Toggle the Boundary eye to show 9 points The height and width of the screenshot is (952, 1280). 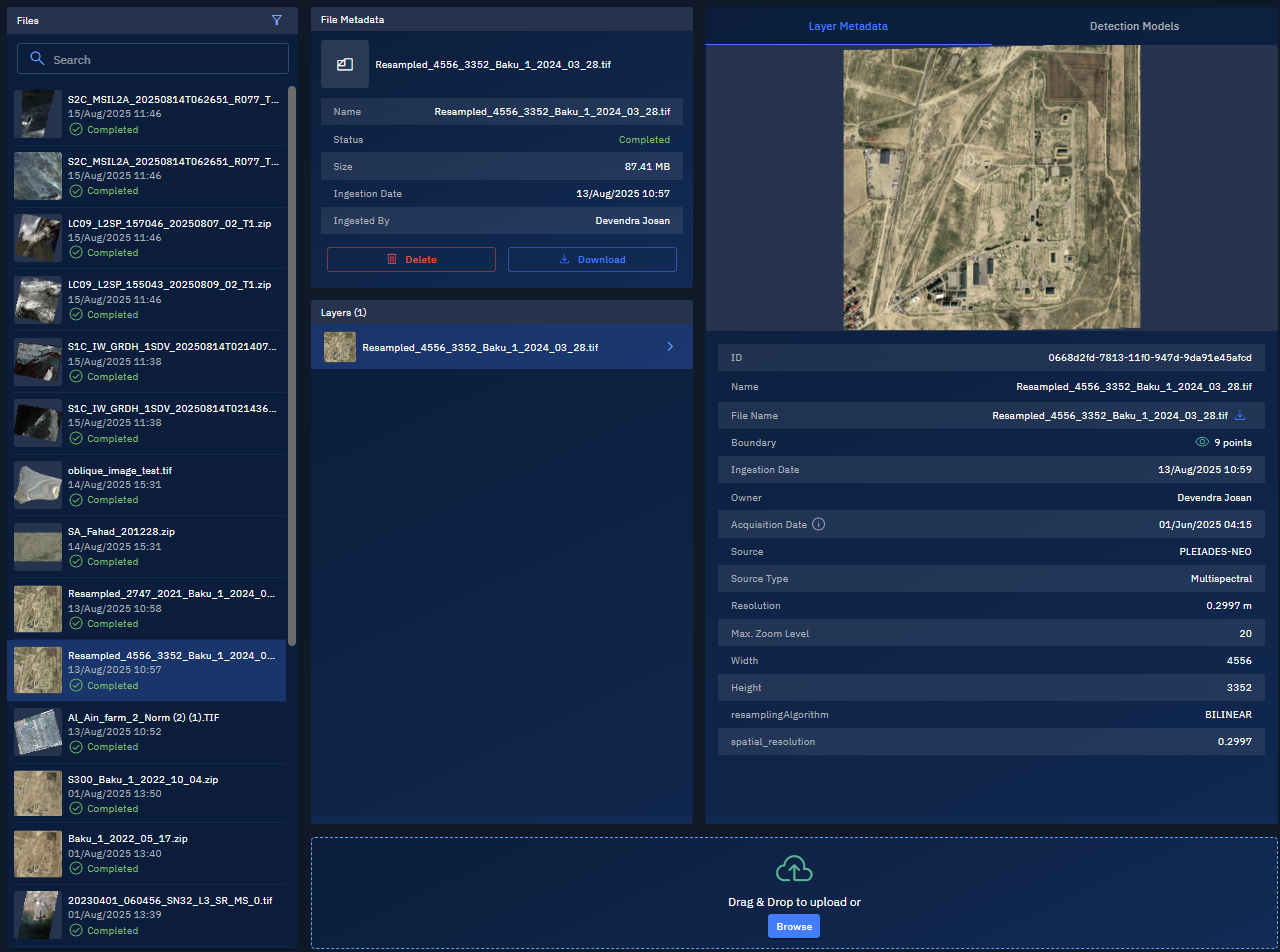(1200, 442)
